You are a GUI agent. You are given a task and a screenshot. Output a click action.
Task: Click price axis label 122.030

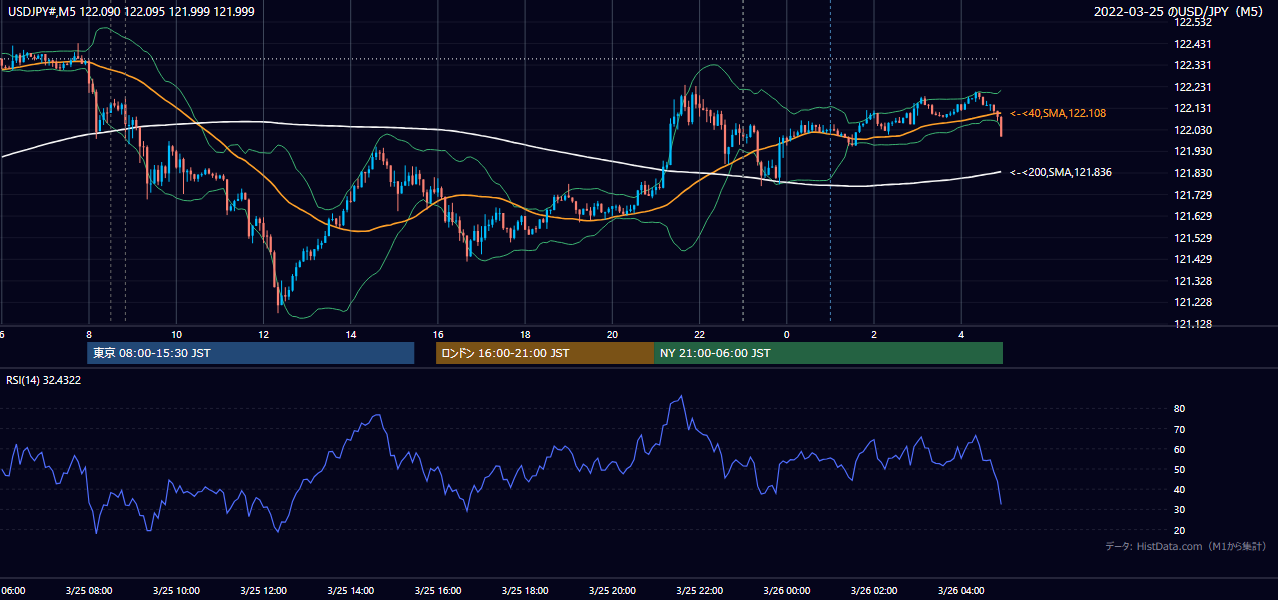(1192, 130)
